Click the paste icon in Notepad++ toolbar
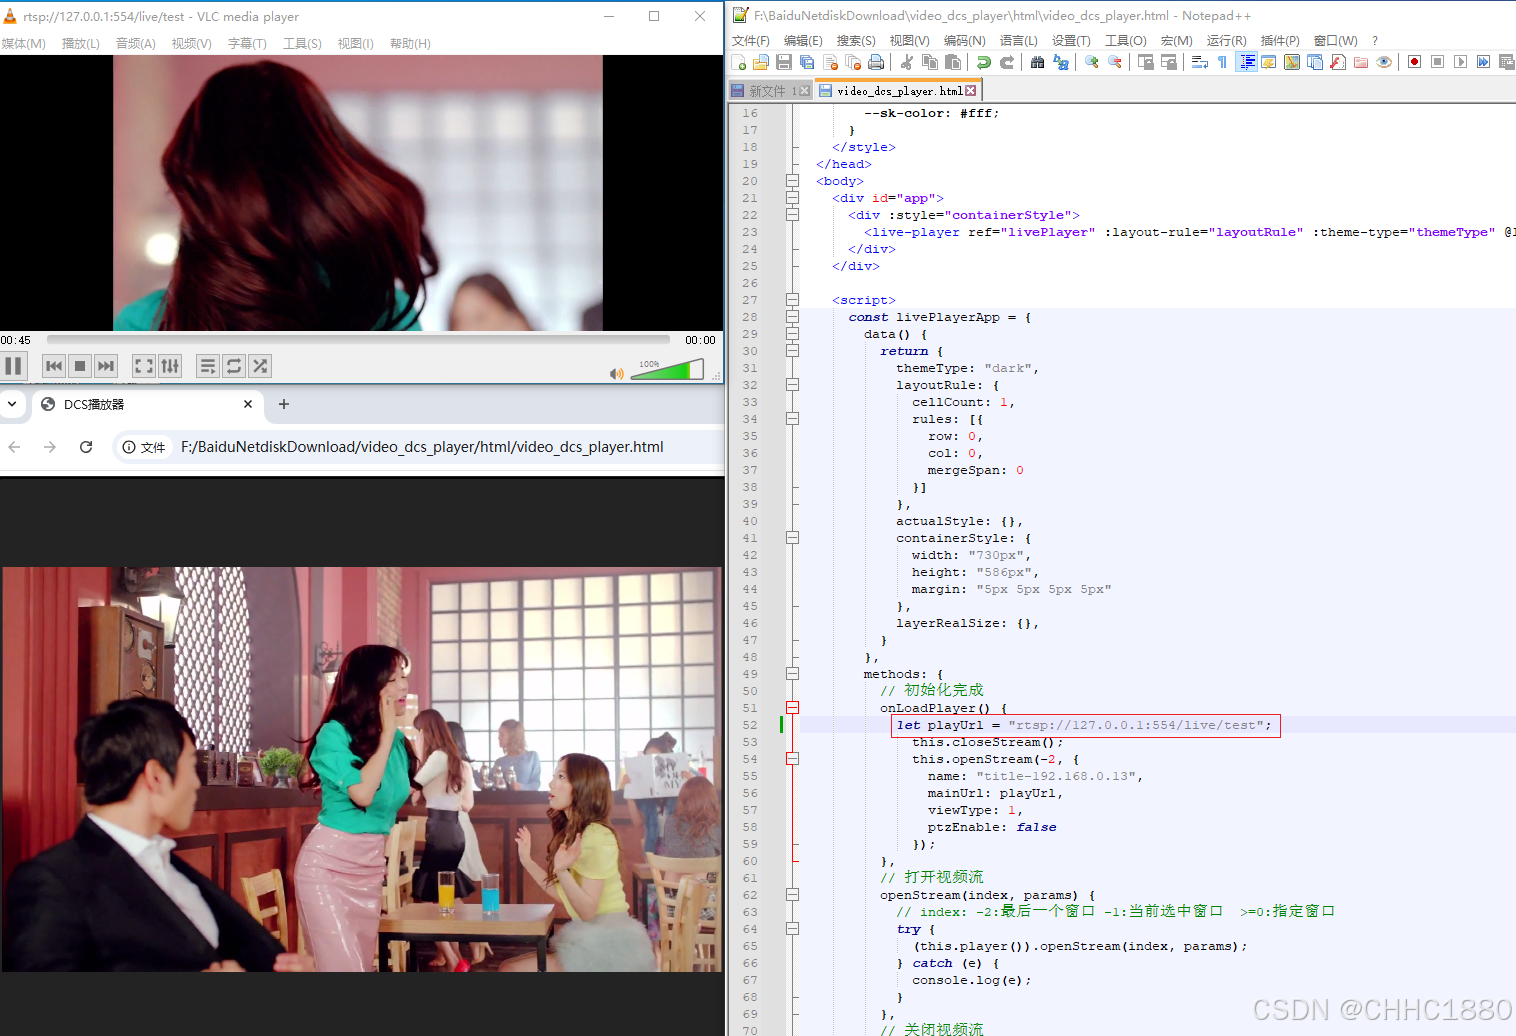The width and height of the screenshot is (1516, 1036). 953,62
